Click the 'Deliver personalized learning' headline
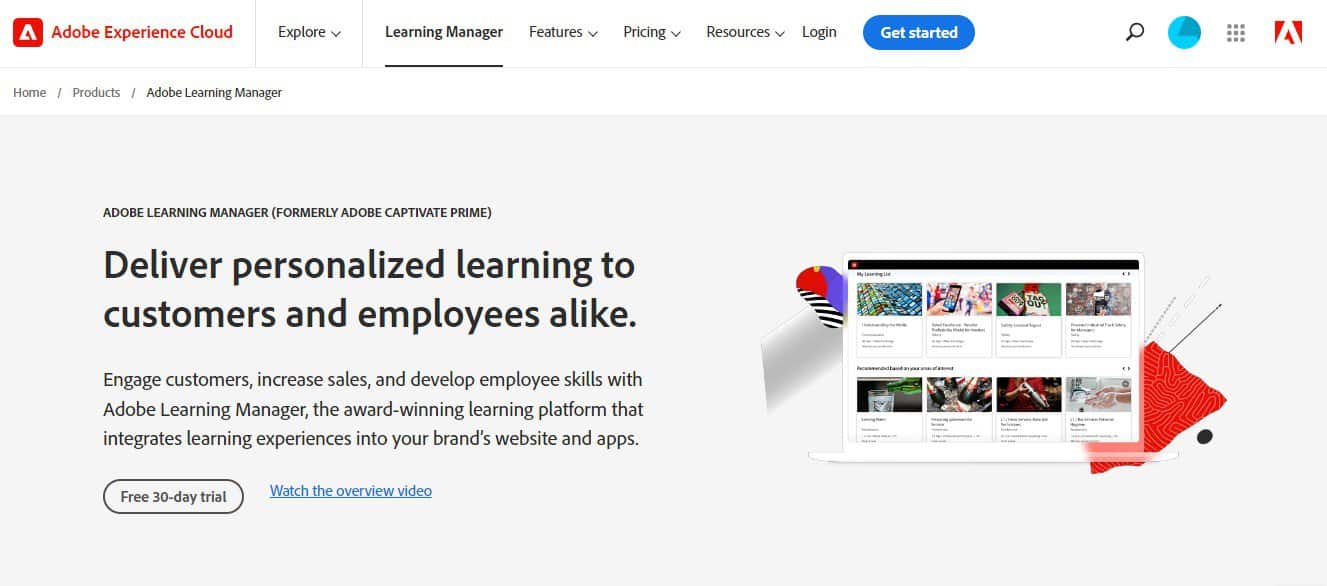 tap(370, 289)
